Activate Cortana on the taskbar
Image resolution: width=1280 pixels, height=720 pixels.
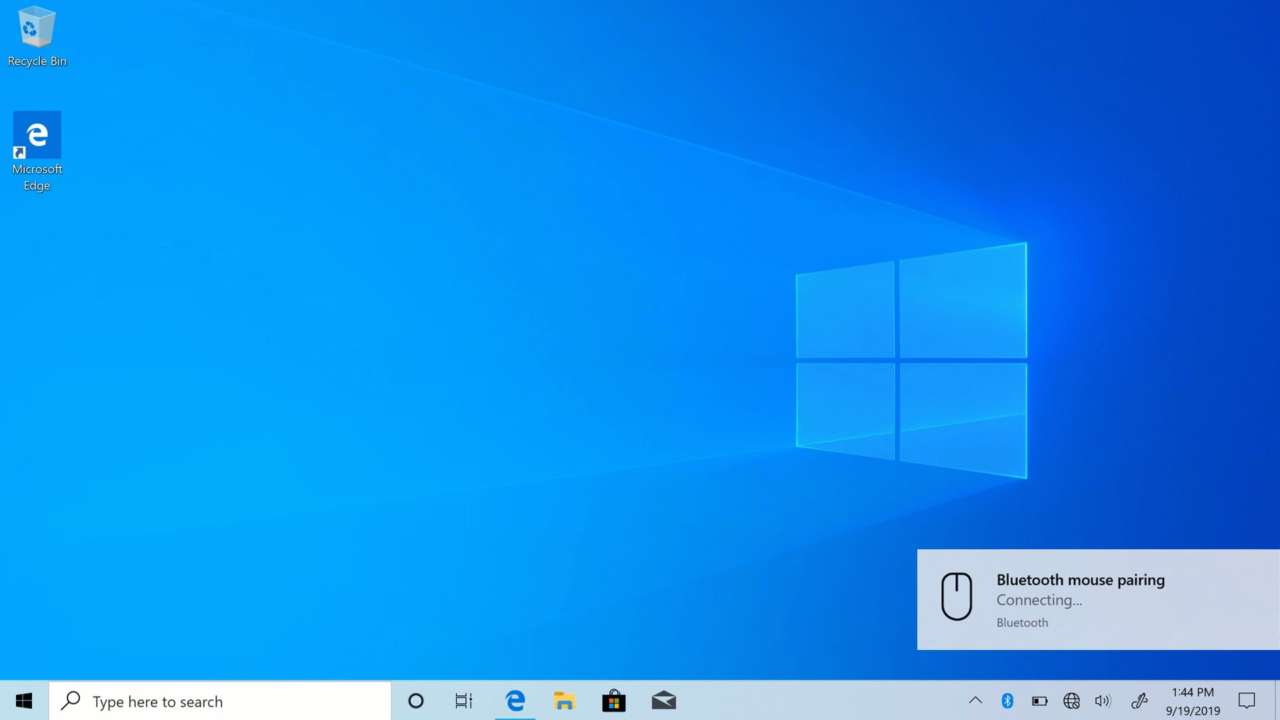click(x=415, y=701)
